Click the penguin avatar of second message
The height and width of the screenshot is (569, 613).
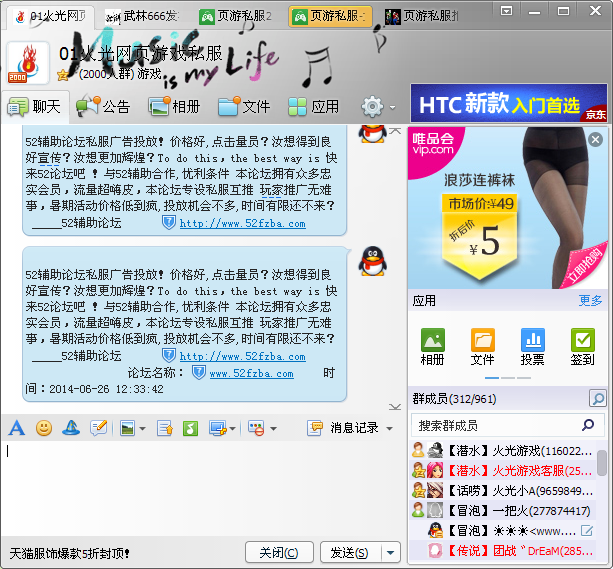pyautogui.click(x=373, y=261)
